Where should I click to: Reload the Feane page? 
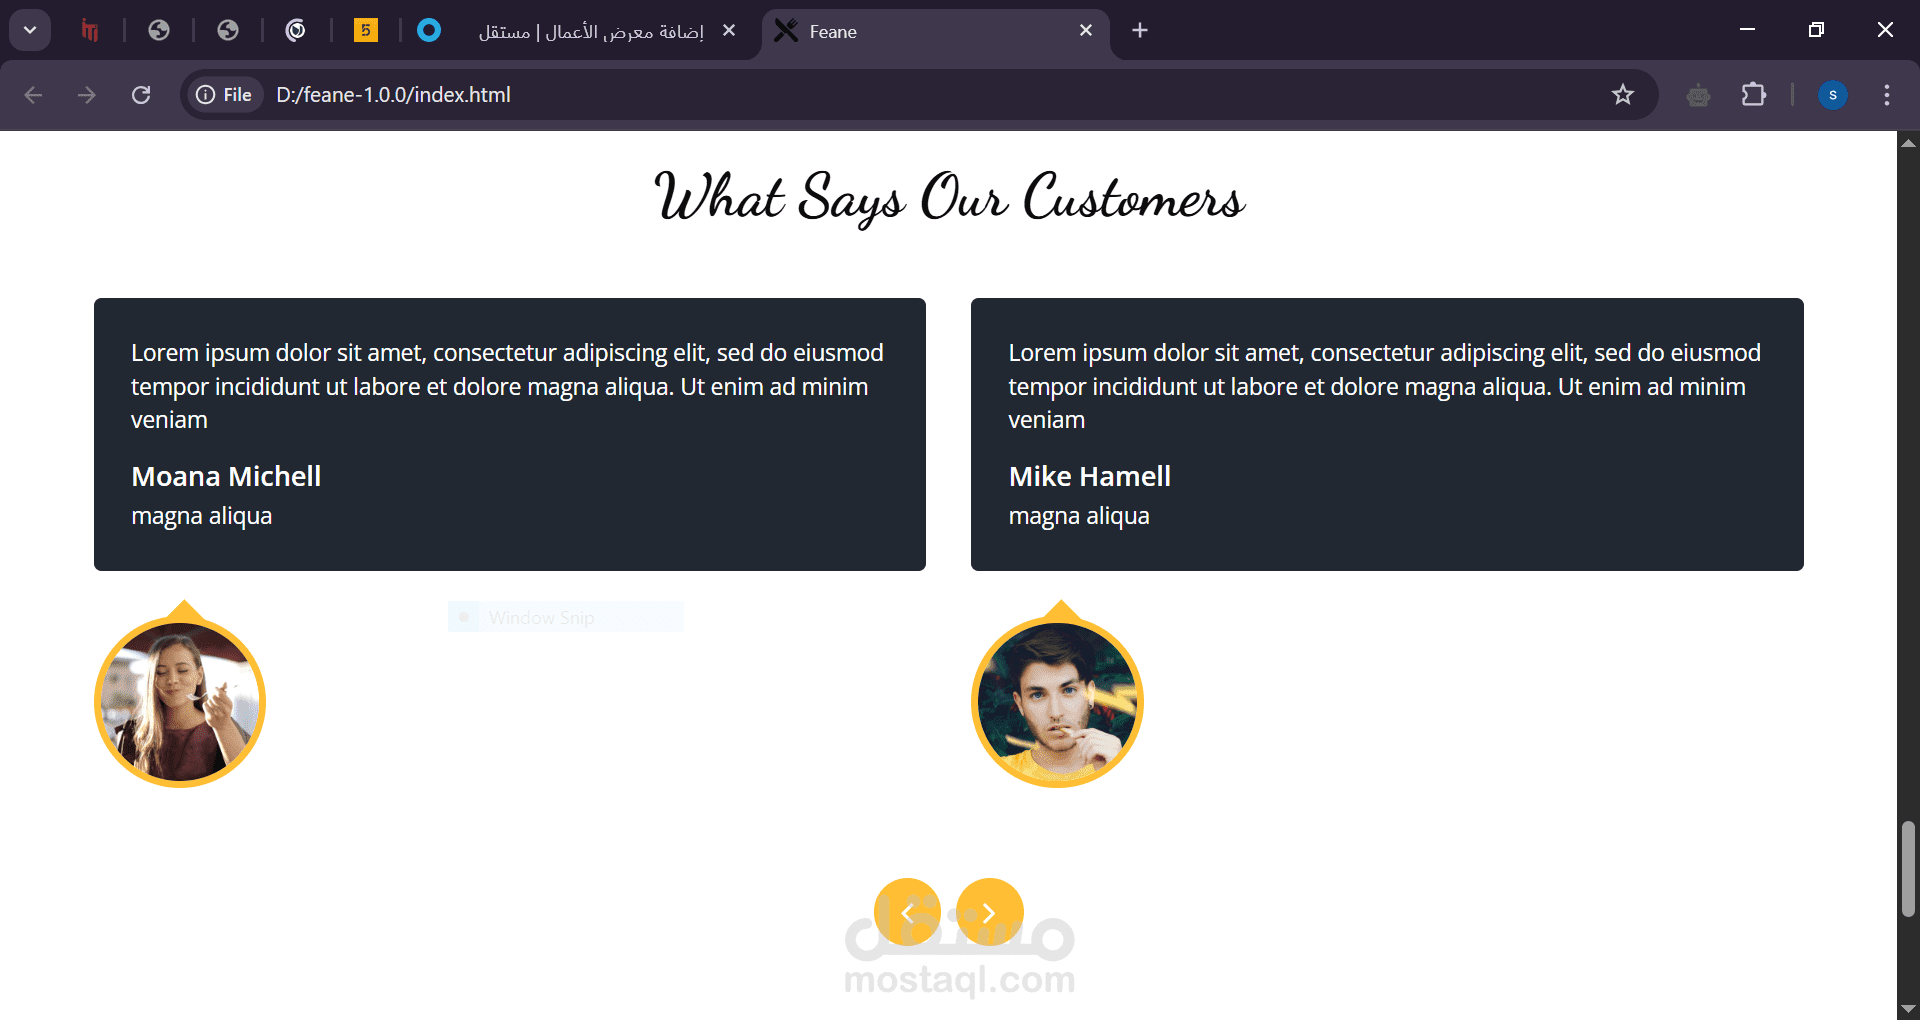pos(141,95)
